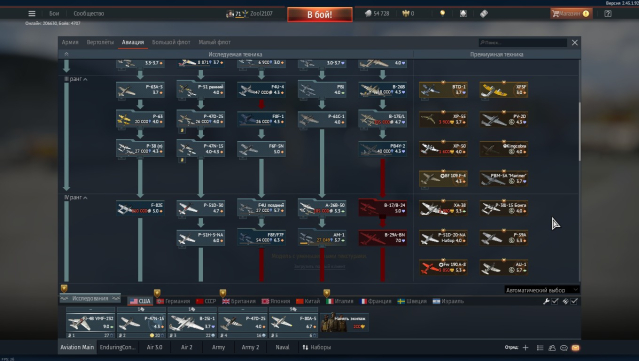Open the mail envelope icon
639x361 pixels.
[575, 348]
